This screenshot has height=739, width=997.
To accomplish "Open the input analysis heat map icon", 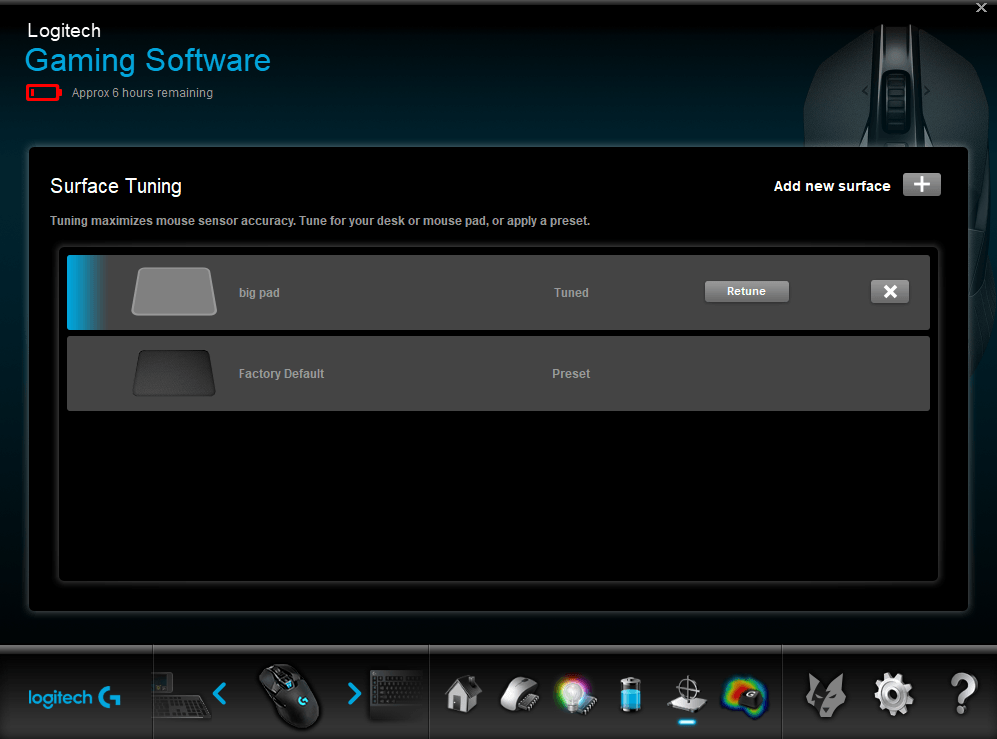I will [x=745, y=696].
